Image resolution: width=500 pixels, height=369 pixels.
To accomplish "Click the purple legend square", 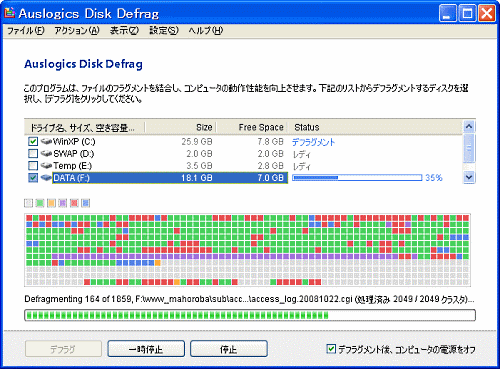I will click(x=63, y=203).
